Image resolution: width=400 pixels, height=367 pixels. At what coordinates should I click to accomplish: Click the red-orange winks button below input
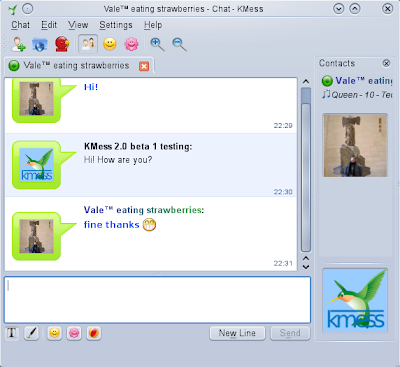click(x=94, y=333)
